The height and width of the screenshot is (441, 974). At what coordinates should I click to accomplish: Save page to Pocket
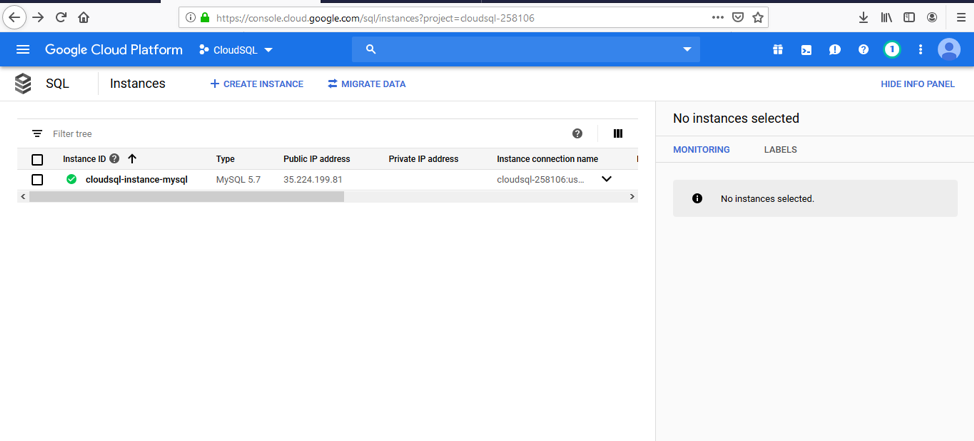pos(737,17)
